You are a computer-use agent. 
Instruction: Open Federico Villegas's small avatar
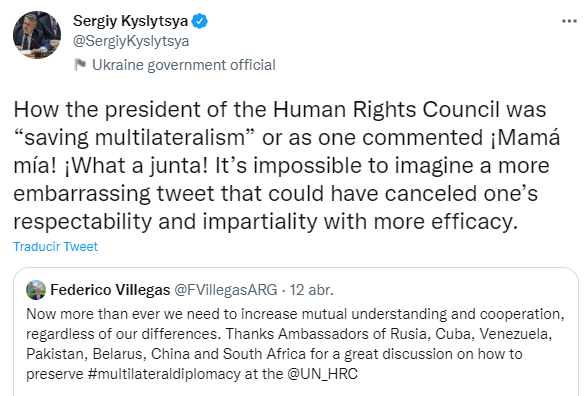coord(36,290)
